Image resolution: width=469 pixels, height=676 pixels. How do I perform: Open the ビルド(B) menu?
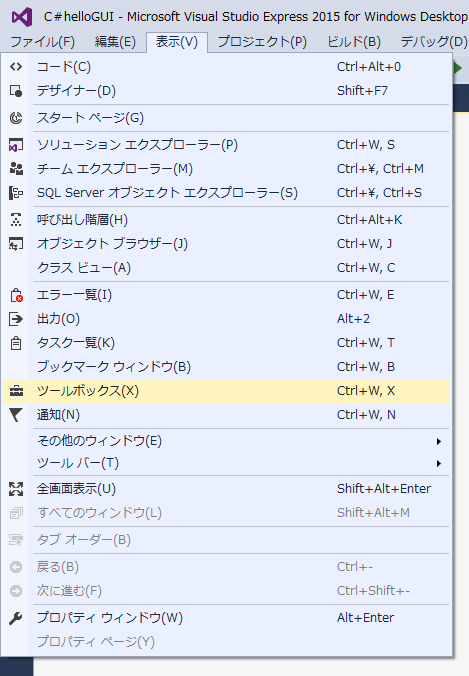[354, 42]
